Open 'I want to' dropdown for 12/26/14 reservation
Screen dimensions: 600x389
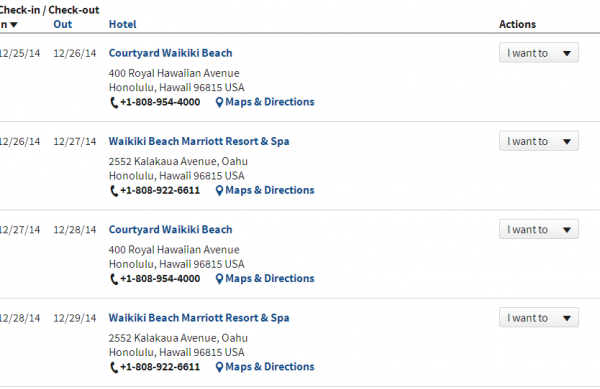pyautogui.click(x=539, y=141)
